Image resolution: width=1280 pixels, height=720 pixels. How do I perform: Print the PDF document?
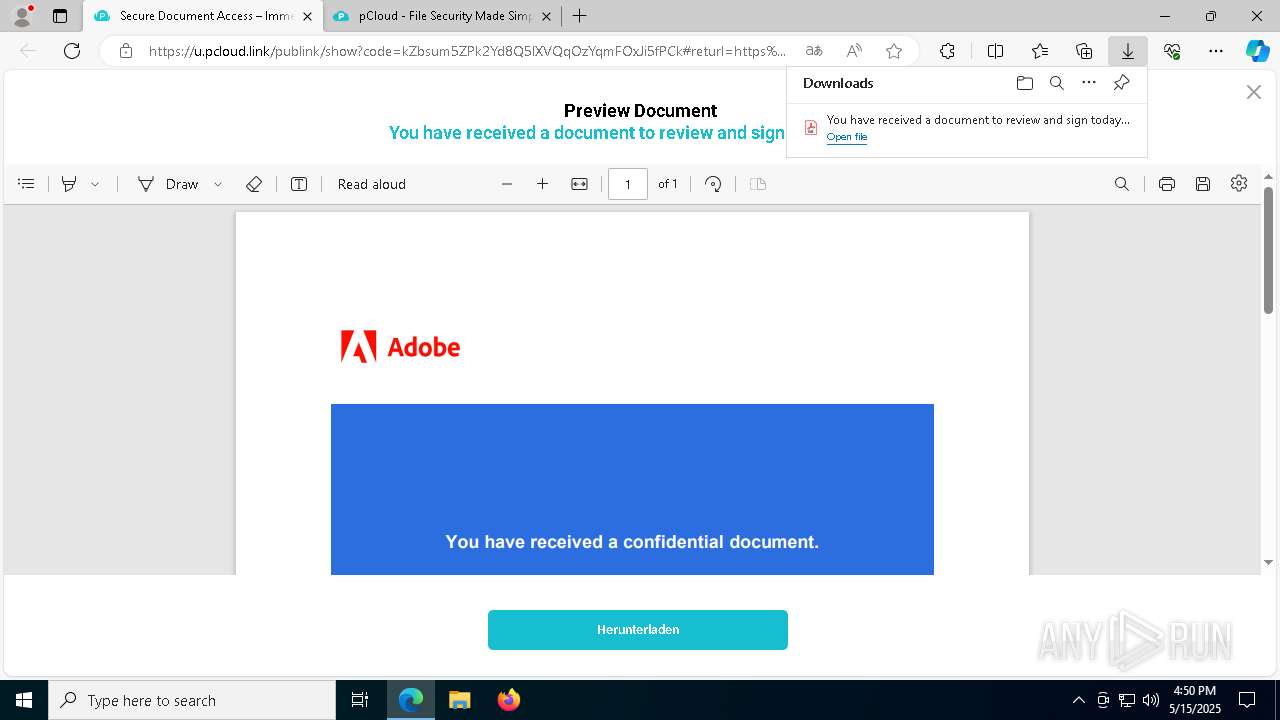[1167, 184]
